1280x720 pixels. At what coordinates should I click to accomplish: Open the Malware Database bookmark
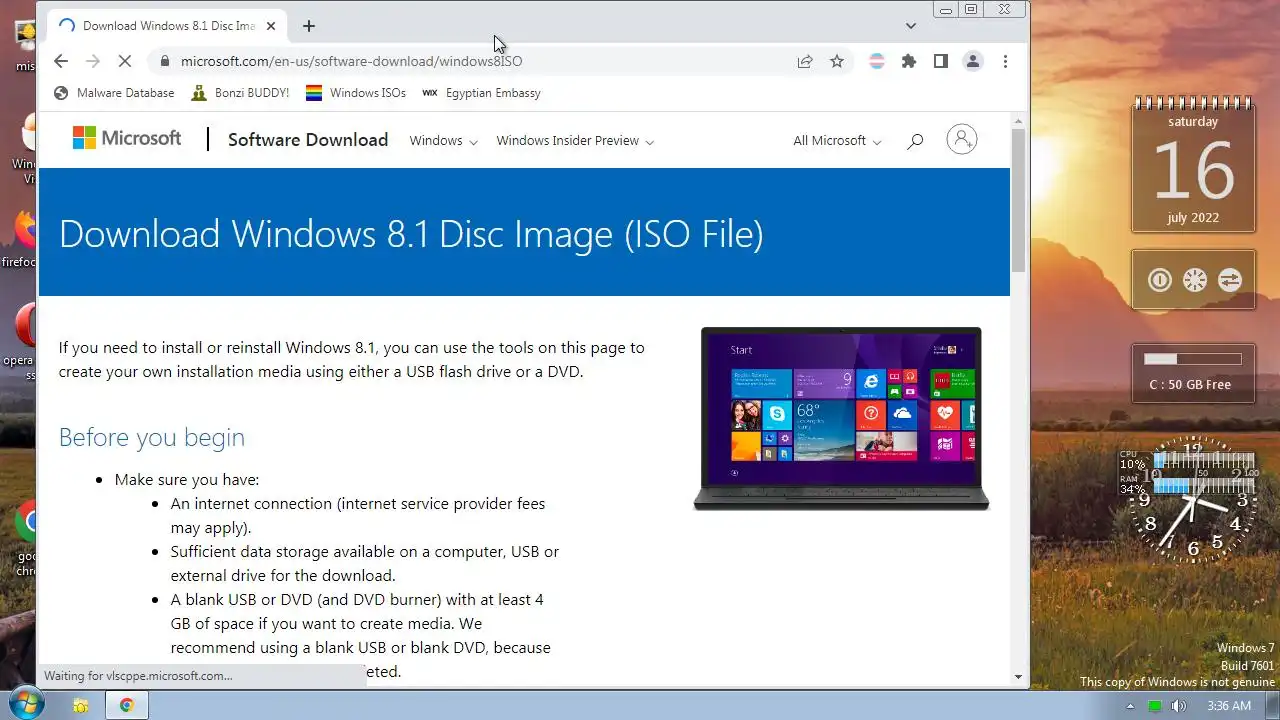114,93
